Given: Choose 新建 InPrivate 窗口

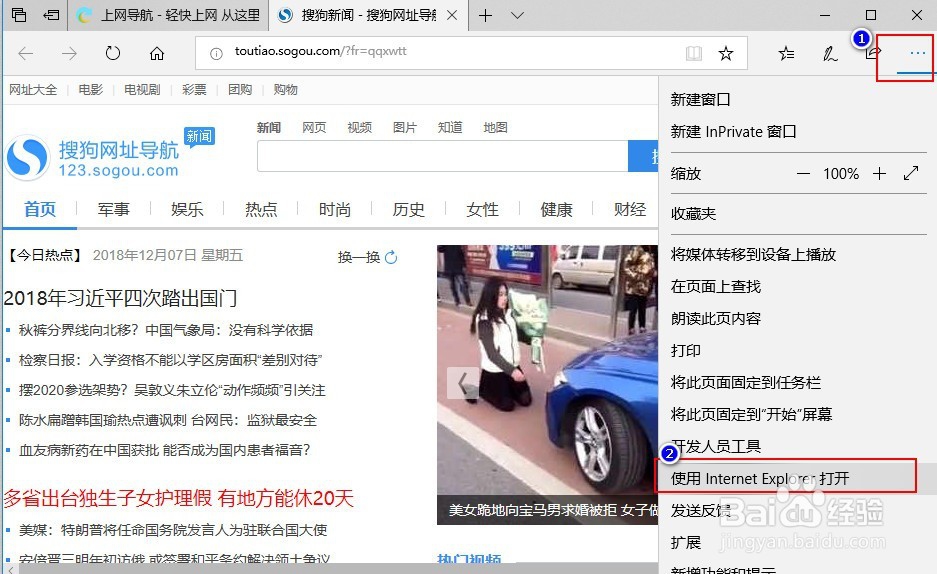Looking at the screenshot, I should [x=733, y=131].
